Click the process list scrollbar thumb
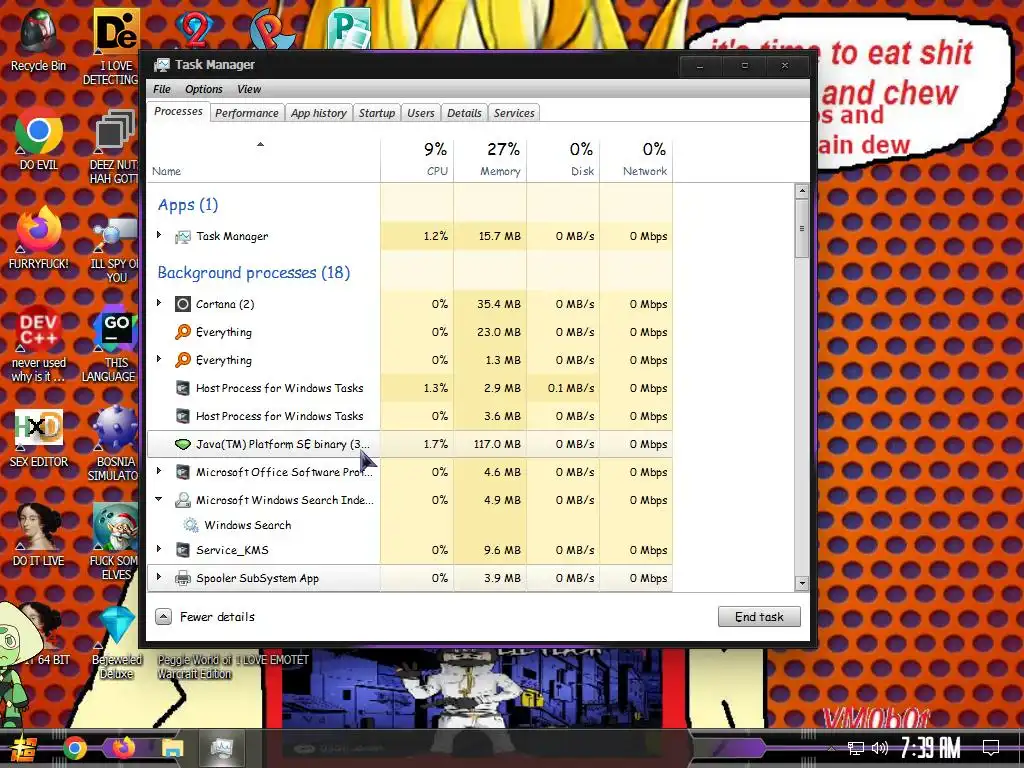The image size is (1024, 768). click(x=802, y=229)
